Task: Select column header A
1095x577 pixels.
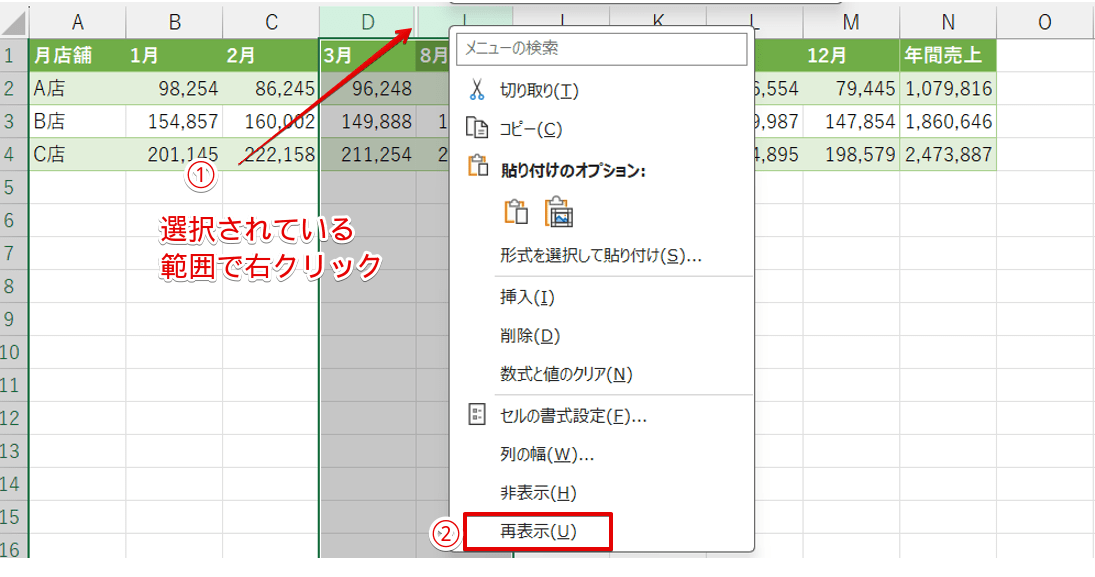Action: (75, 22)
